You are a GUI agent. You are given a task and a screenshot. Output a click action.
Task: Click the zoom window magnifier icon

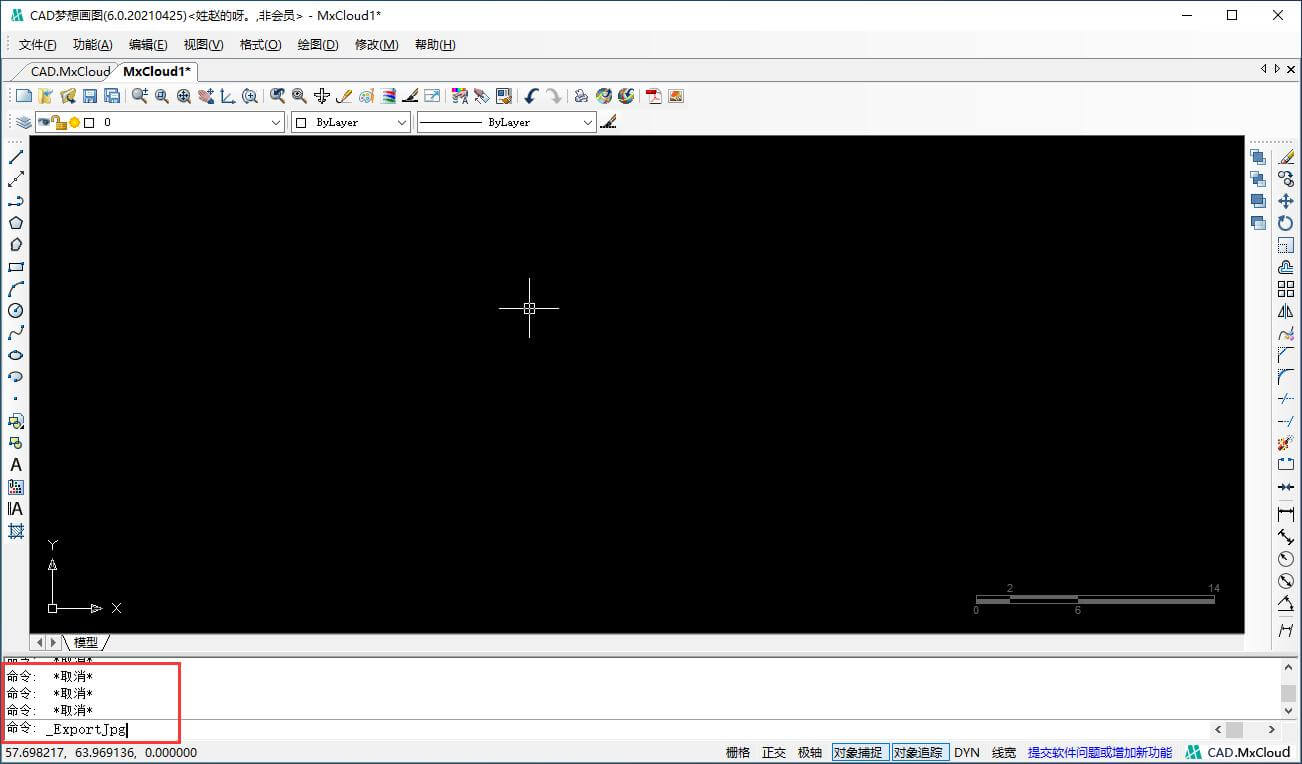pos(162,96)
